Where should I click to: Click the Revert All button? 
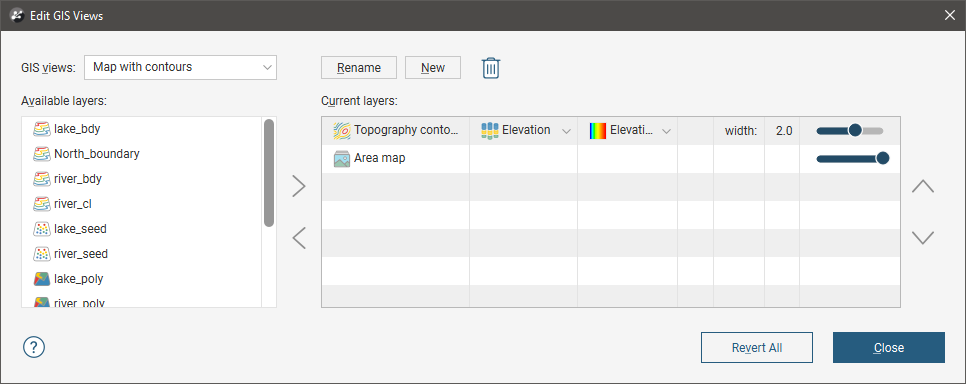click(757, 348)
